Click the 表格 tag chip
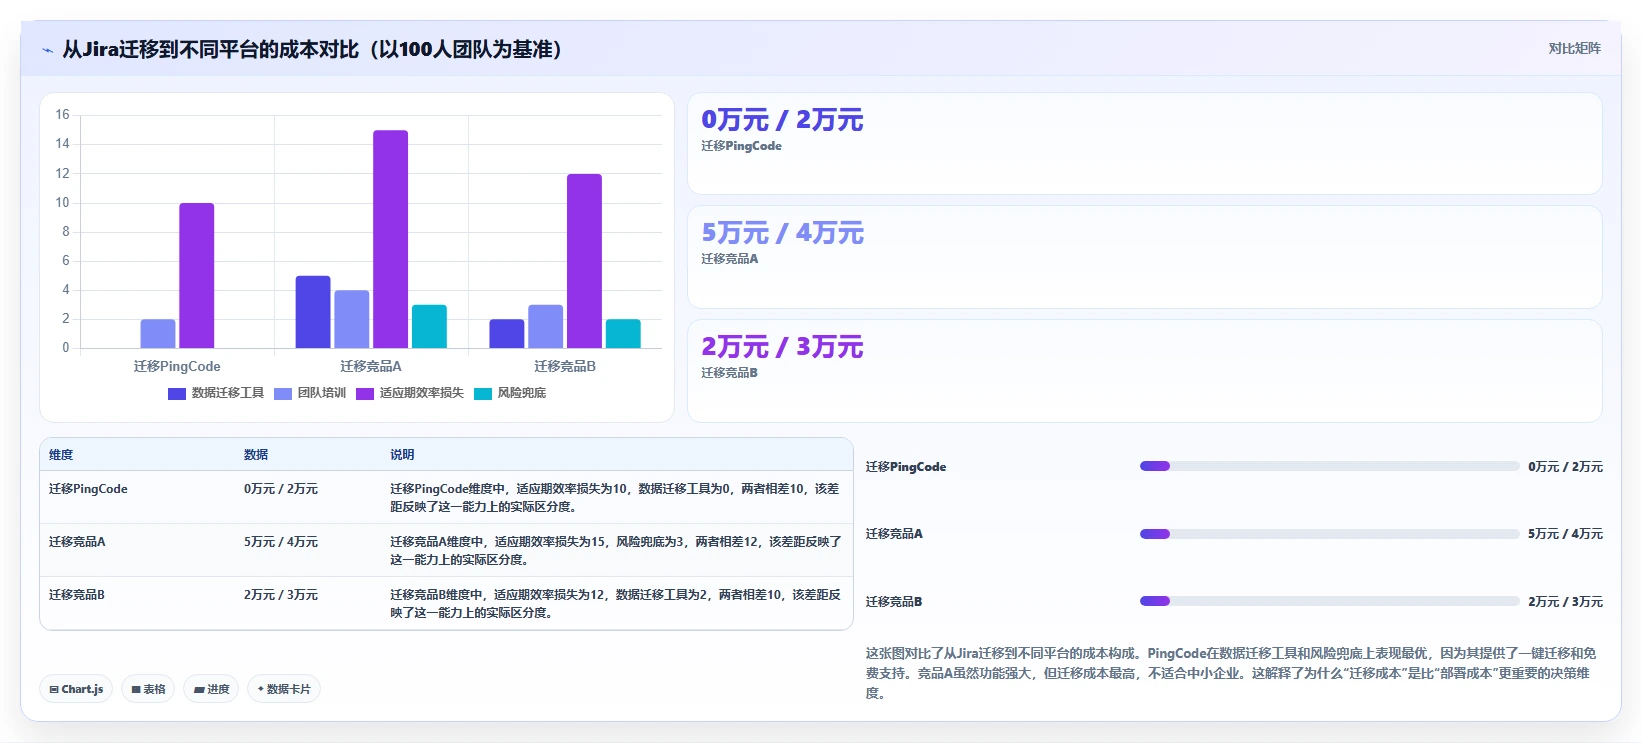1642x743 pixels. coord(148,689)
